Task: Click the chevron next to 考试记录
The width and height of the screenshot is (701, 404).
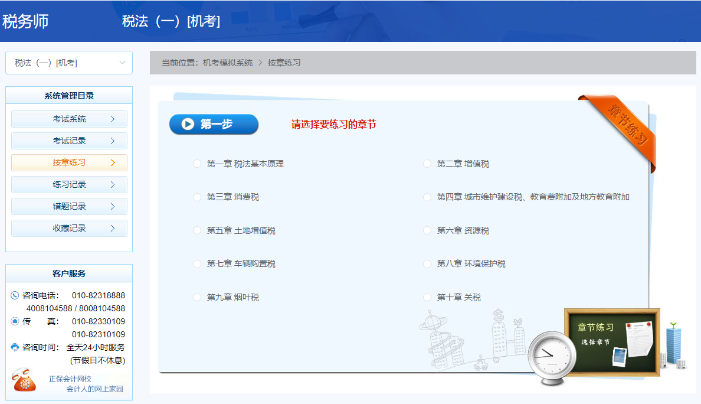Action: [x=113, y=141]
